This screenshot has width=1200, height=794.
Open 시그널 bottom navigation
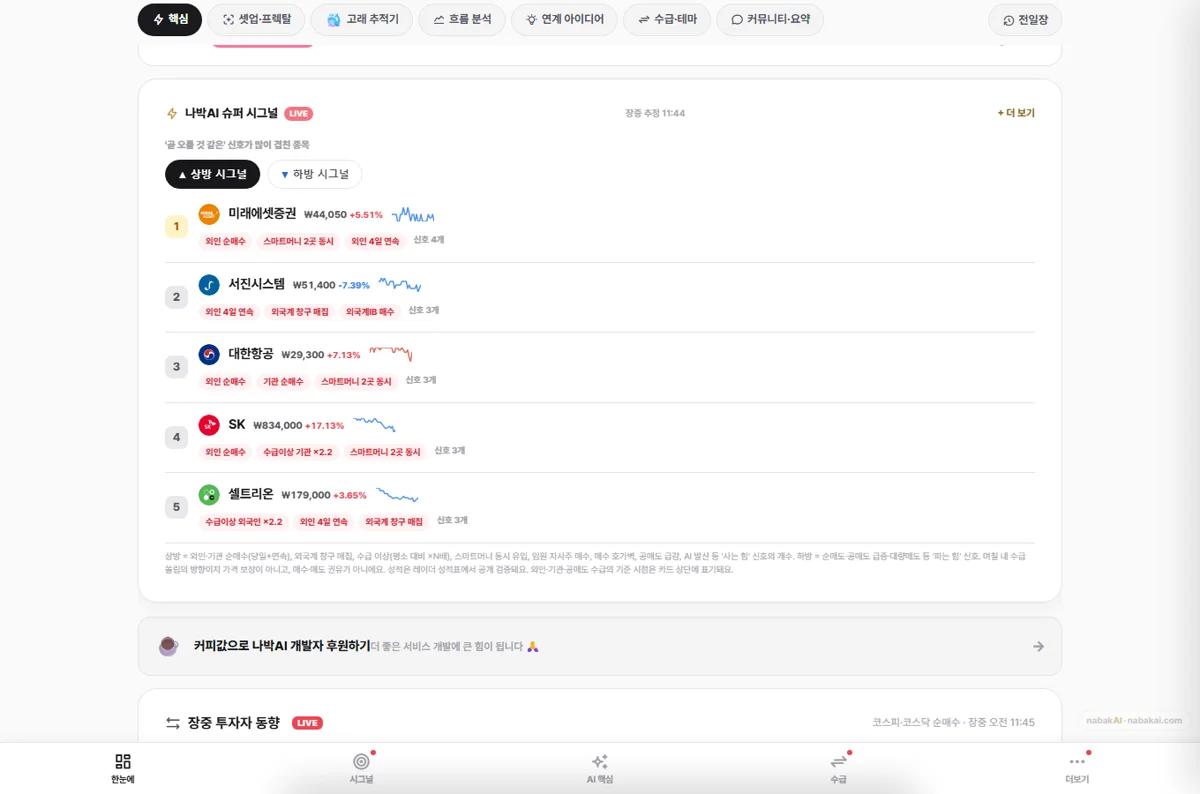[362, 768]
